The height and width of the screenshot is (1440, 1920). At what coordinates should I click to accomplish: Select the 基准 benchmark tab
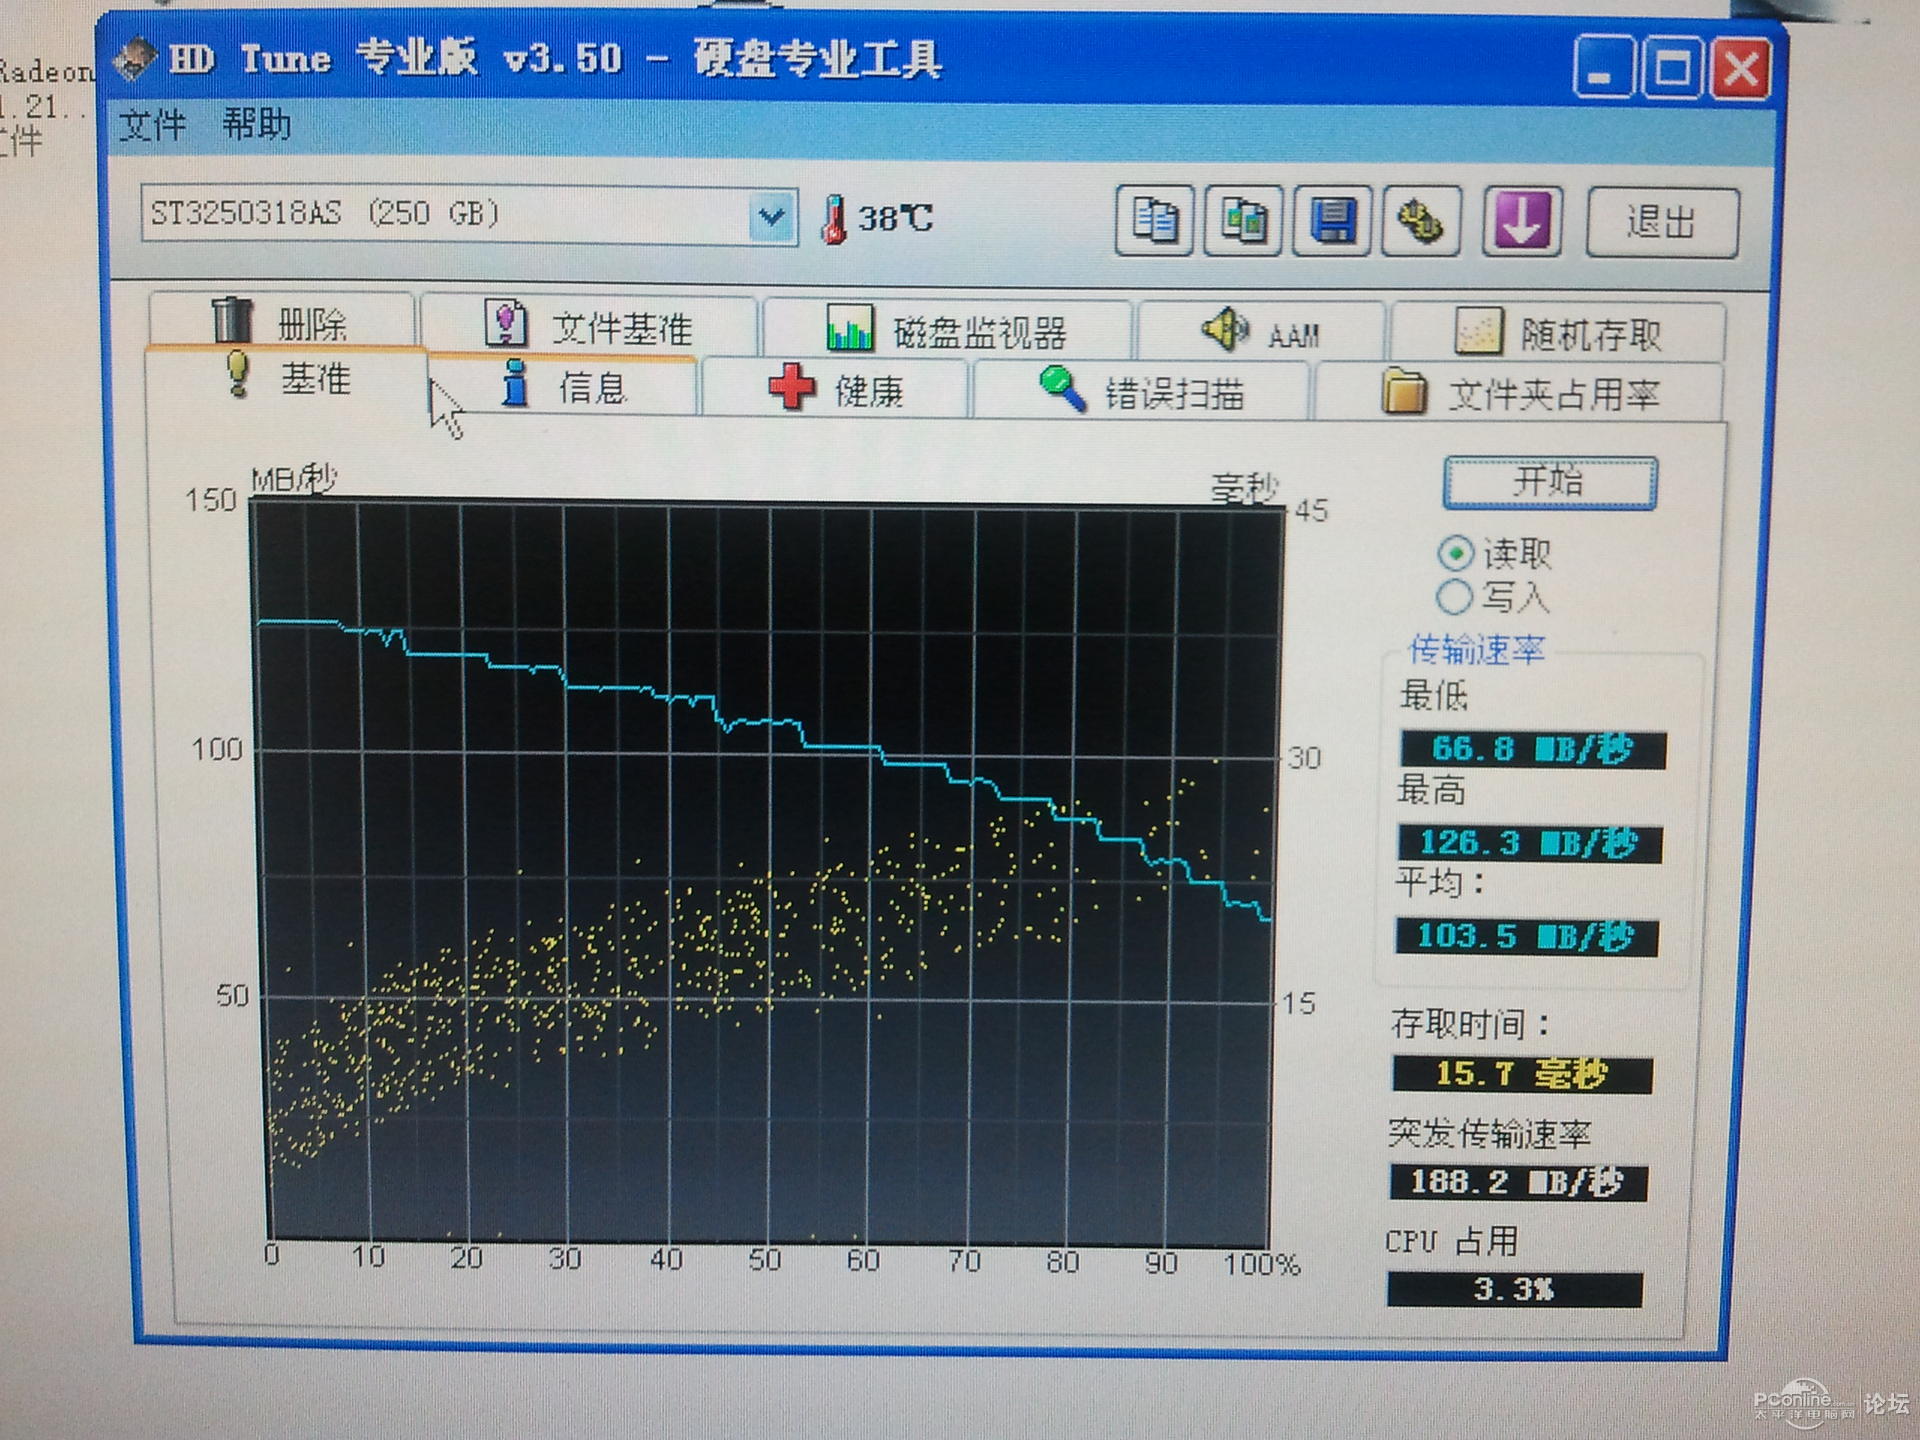pos(286,377)
